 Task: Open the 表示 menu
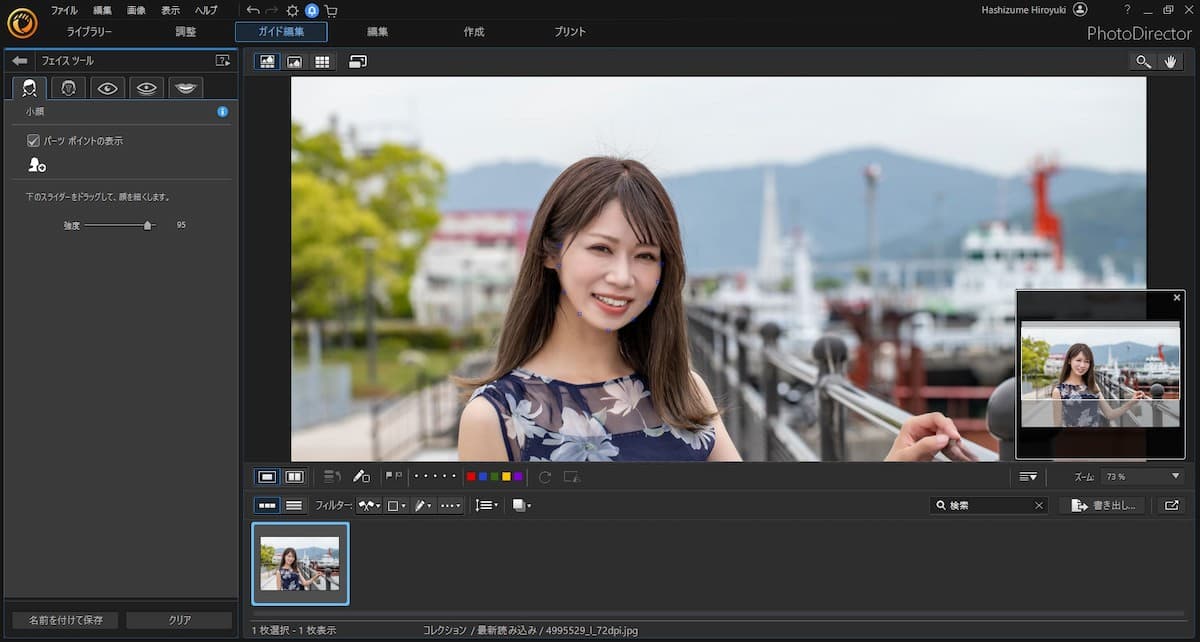(x=171, y=10)
